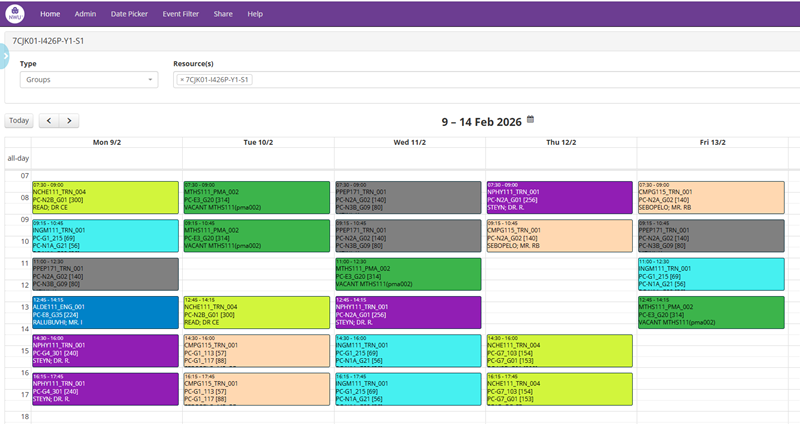Image resolution: width=800 pixels, height=424 pixels.
Task: Open Wednesday 11:00 MTHS111_PMA_002 event
Action: click(x=408, y=274)
